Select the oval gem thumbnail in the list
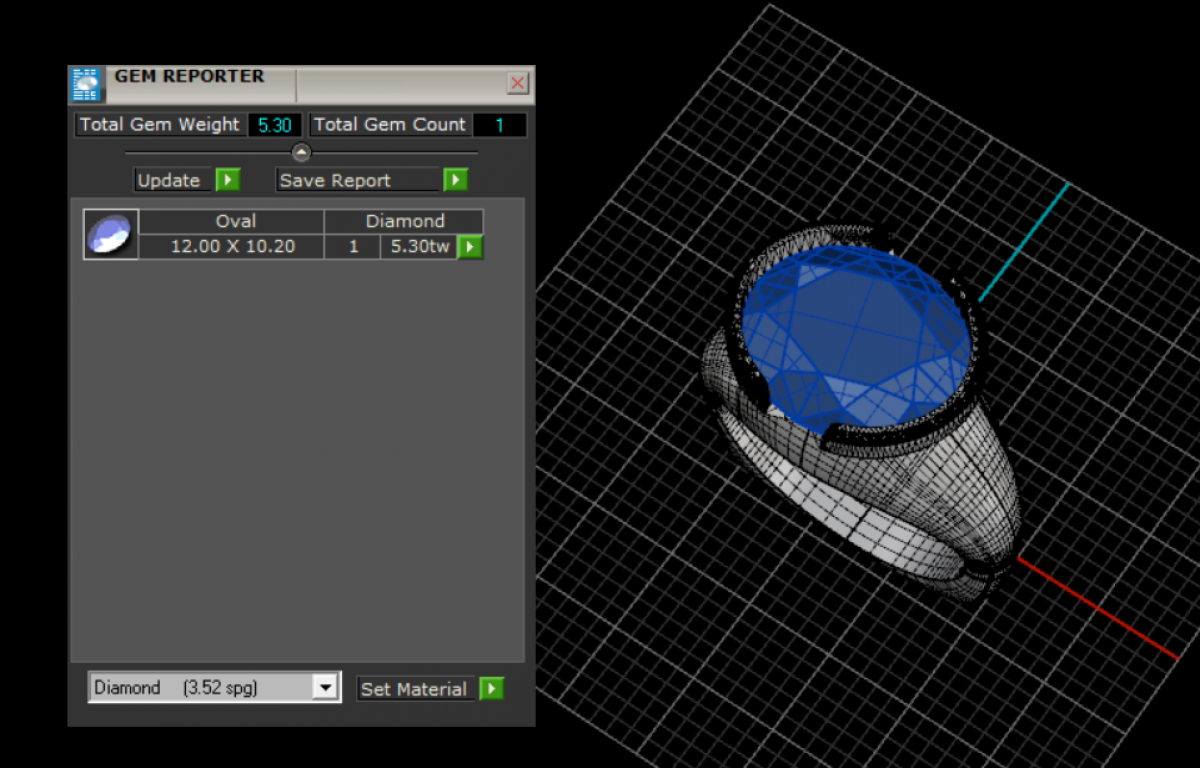Image resolution: width=1200 pixels, height=768 pixels. pos(110,235)
